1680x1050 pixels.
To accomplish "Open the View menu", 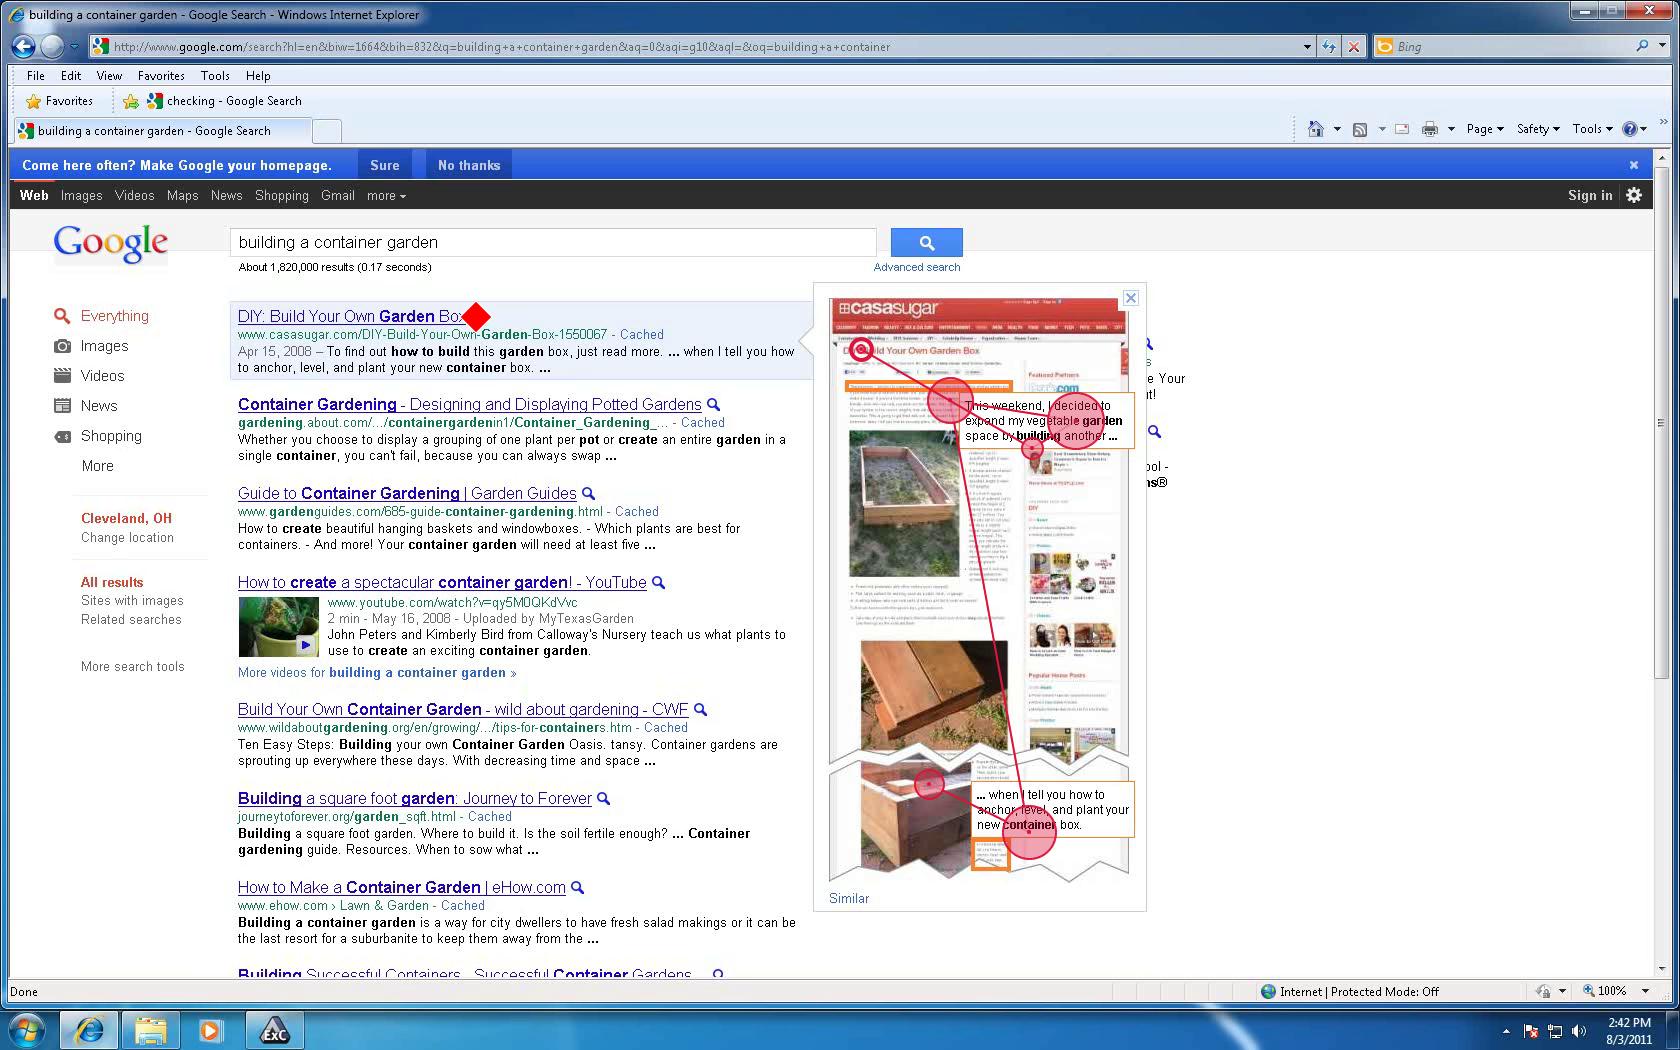I will pos(109,75).
